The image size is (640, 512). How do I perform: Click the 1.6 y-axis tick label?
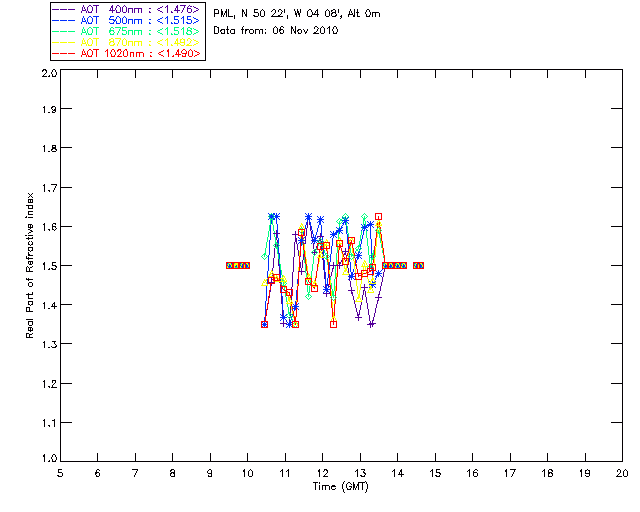49,227
